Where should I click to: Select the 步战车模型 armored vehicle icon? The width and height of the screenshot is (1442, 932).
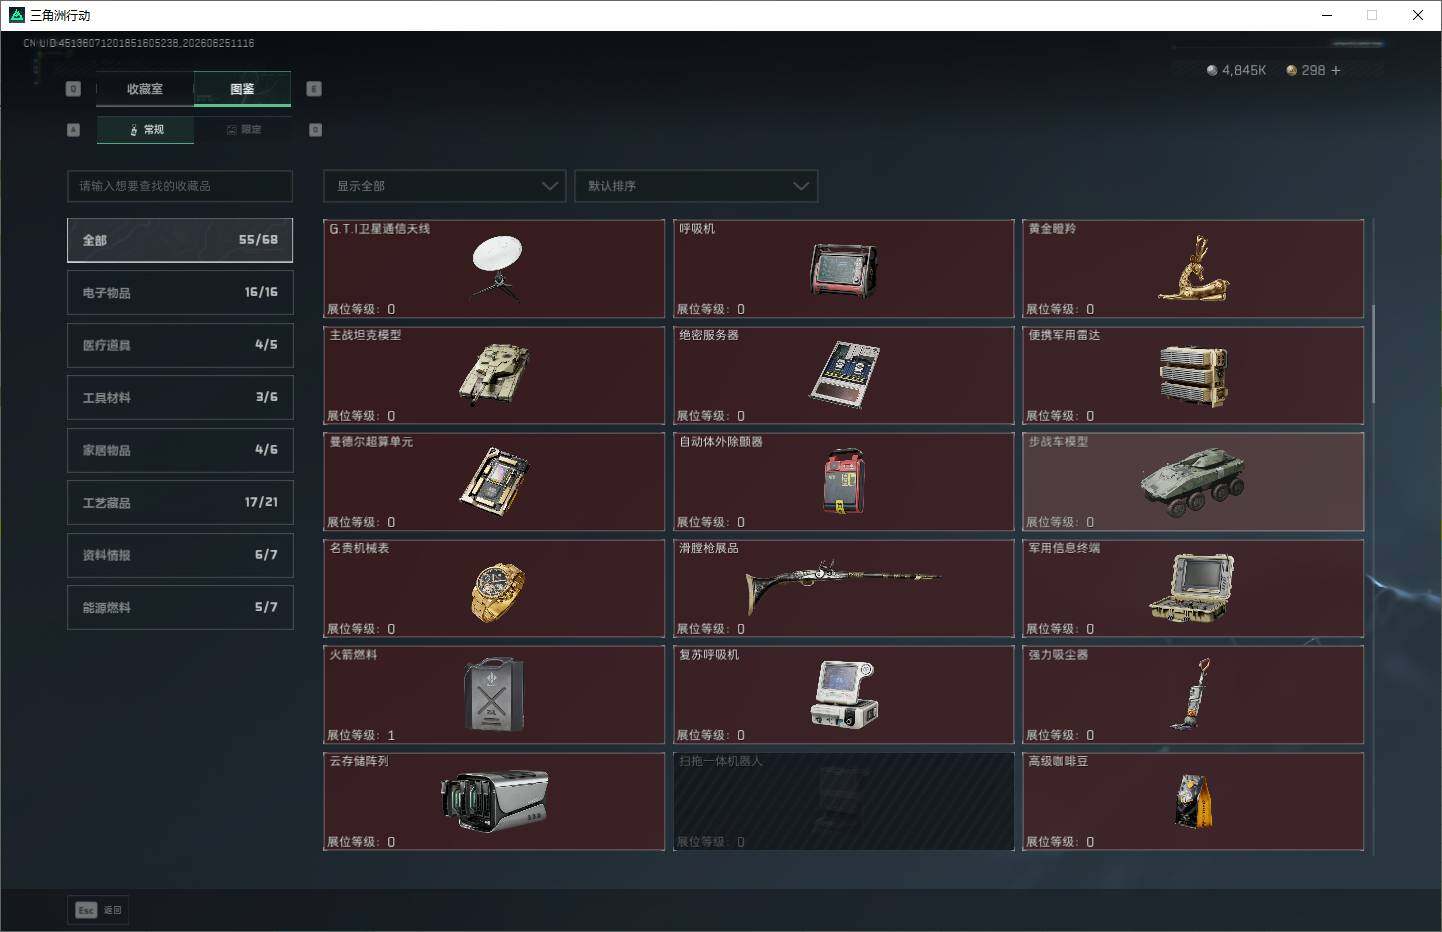tap(1193, 482)
